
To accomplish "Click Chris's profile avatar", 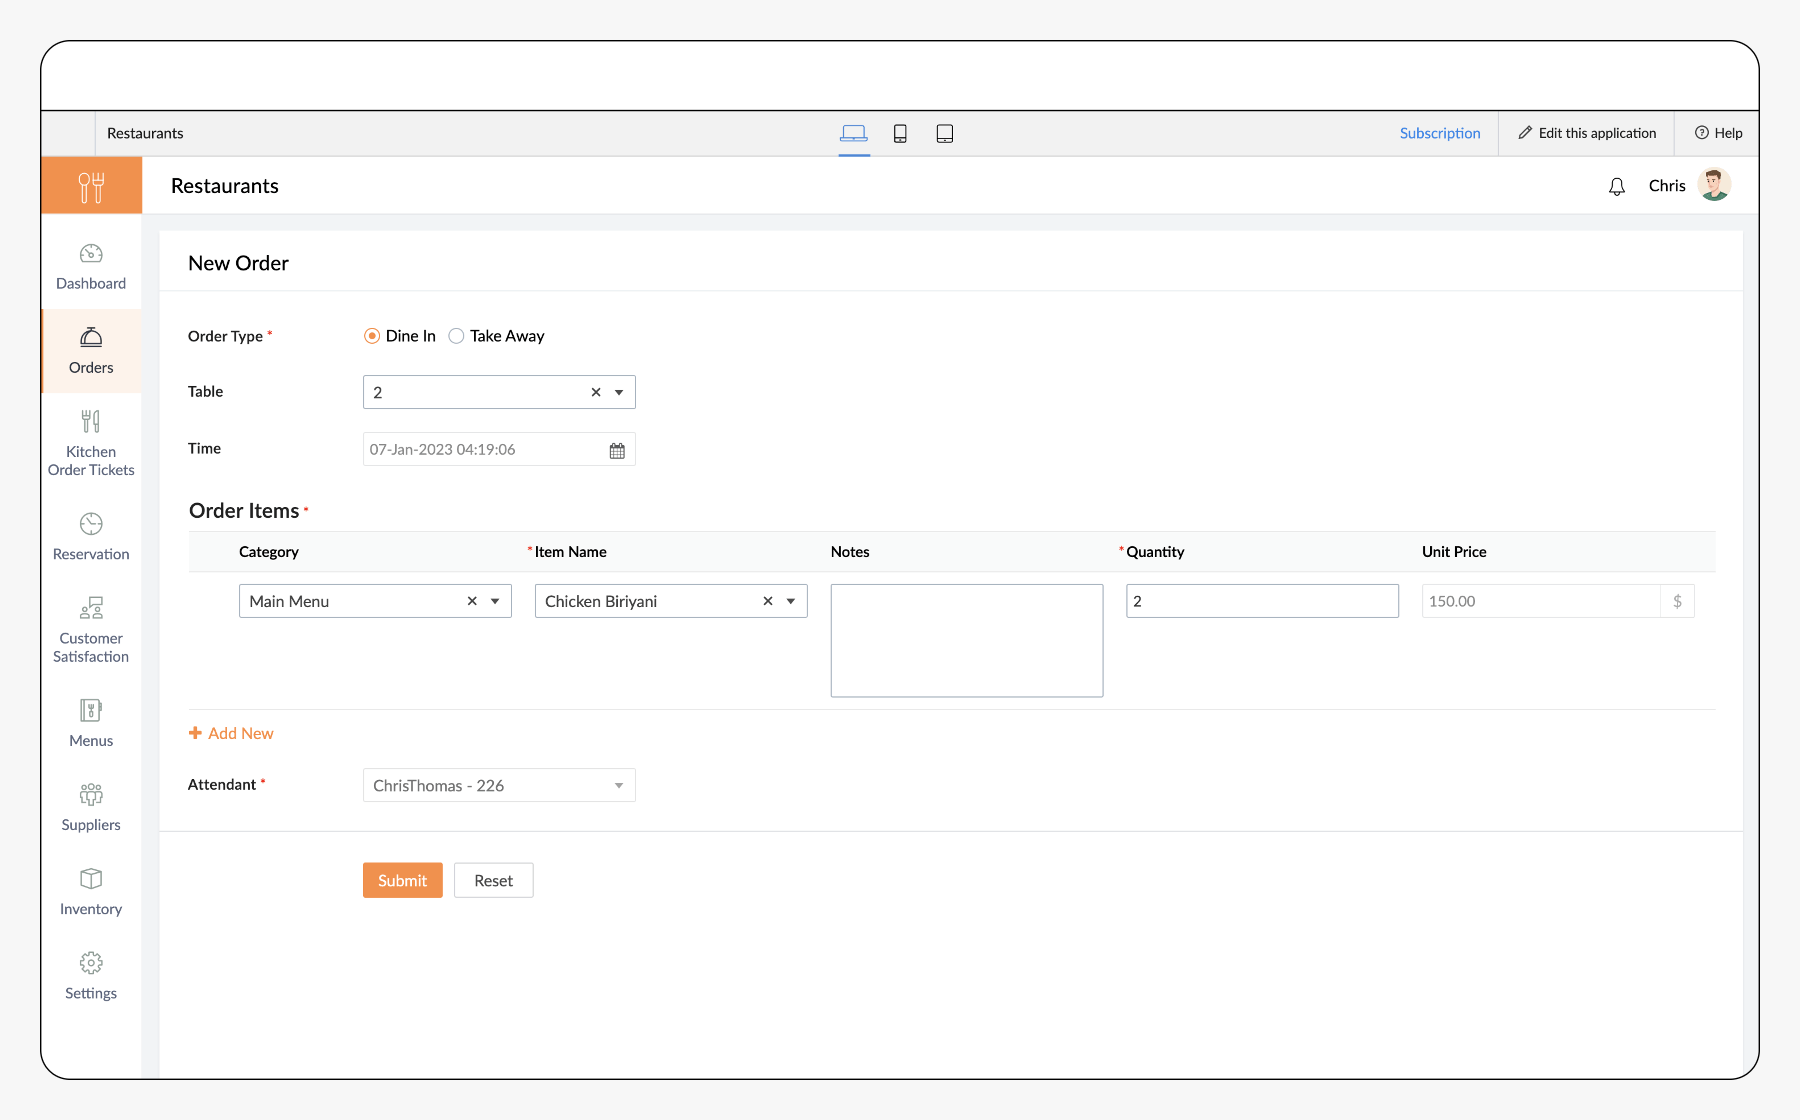I will click(x=1714, y=186).
